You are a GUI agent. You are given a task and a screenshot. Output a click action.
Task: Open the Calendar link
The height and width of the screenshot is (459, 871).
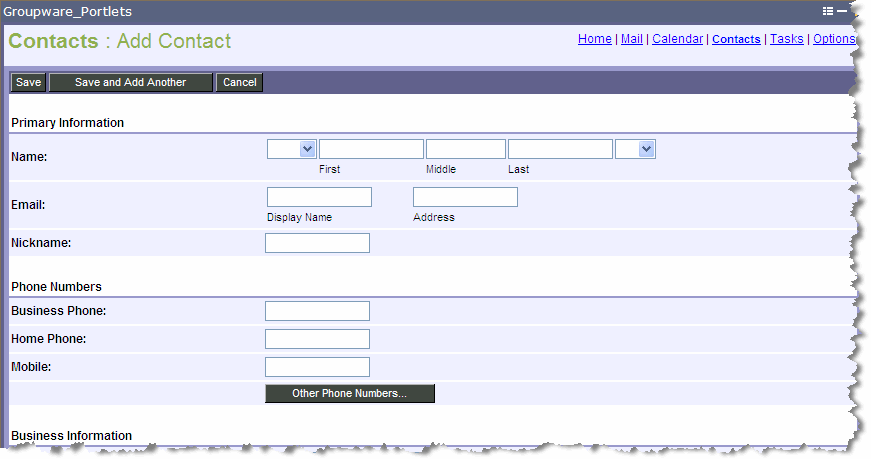click(677, 39)
